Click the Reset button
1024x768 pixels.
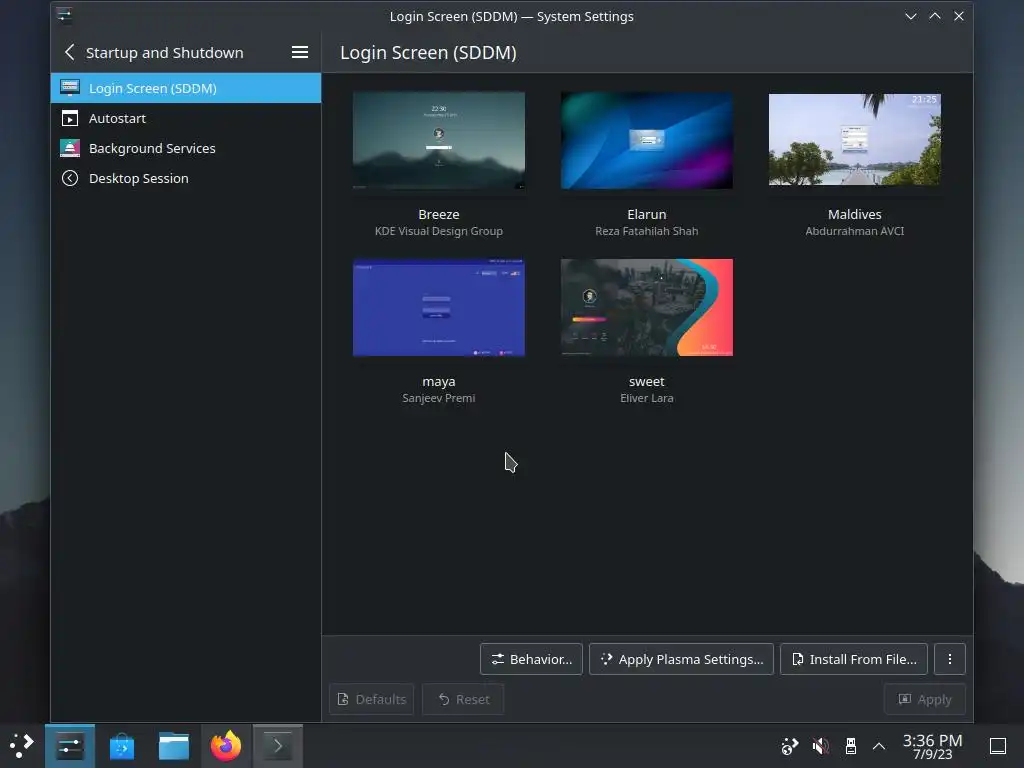pos(463,699)
